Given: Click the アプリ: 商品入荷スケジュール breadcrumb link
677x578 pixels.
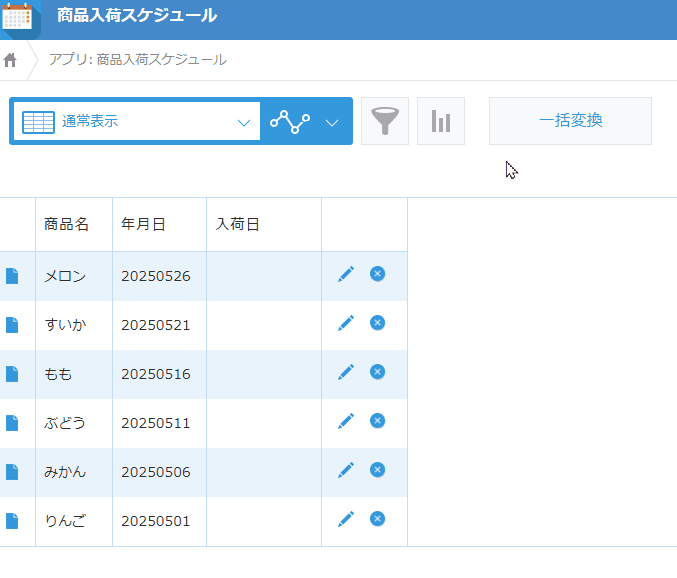Looking at the screenshot, I should coord(137,60).
